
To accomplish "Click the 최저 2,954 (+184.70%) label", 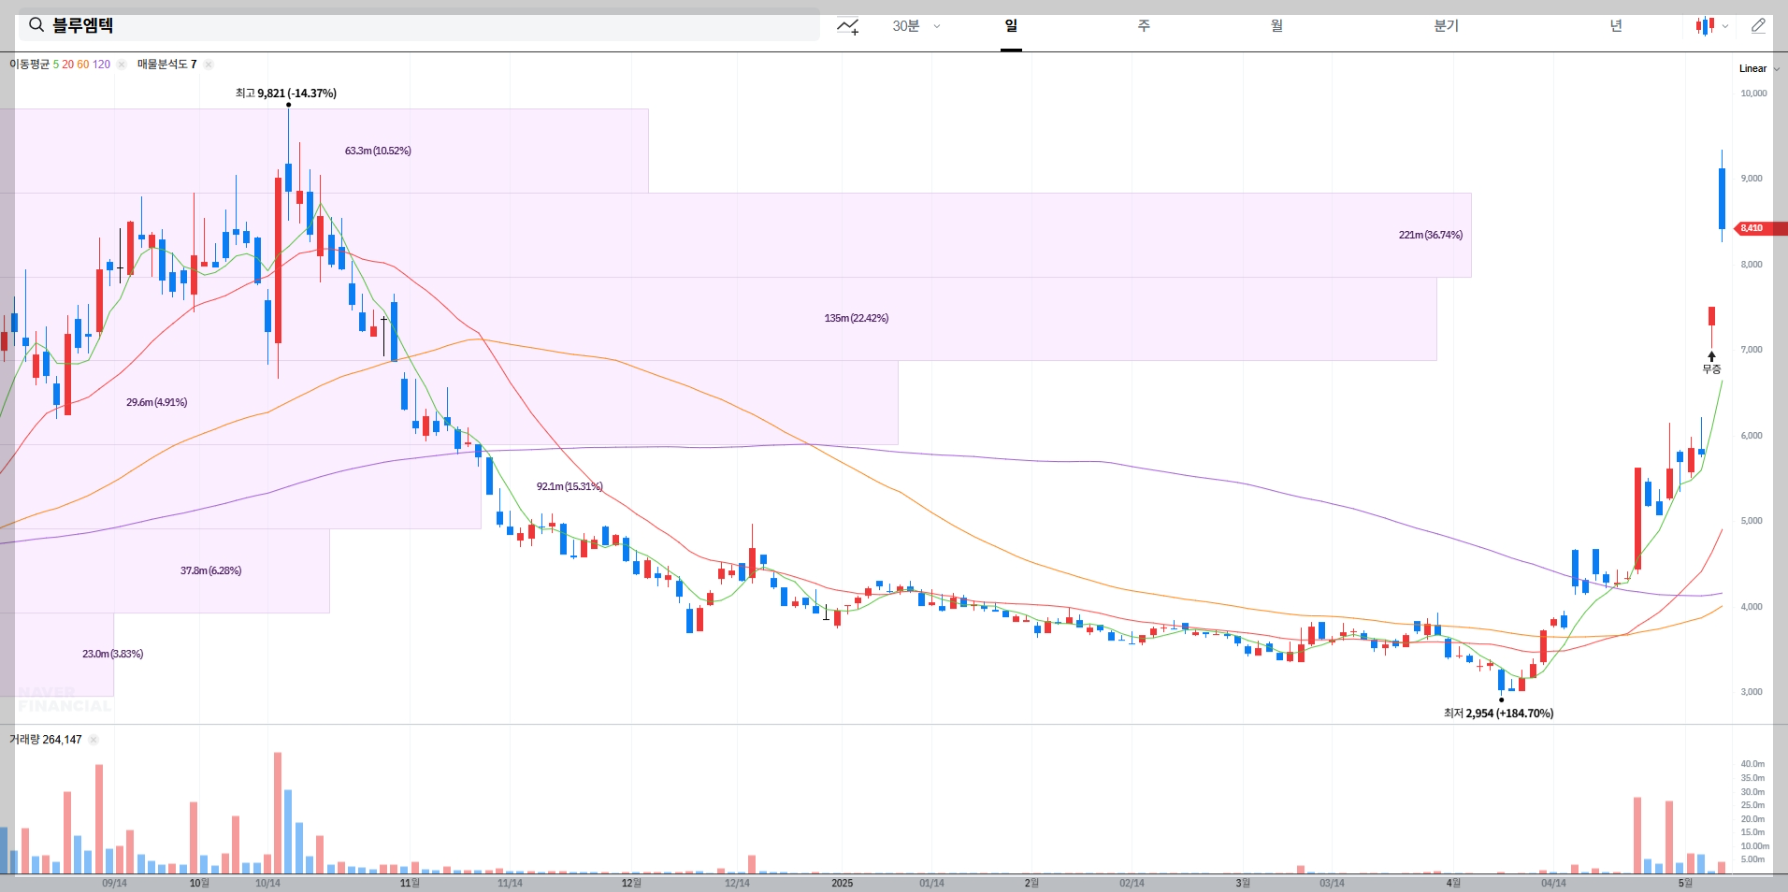I will [x=1499, y=713].
